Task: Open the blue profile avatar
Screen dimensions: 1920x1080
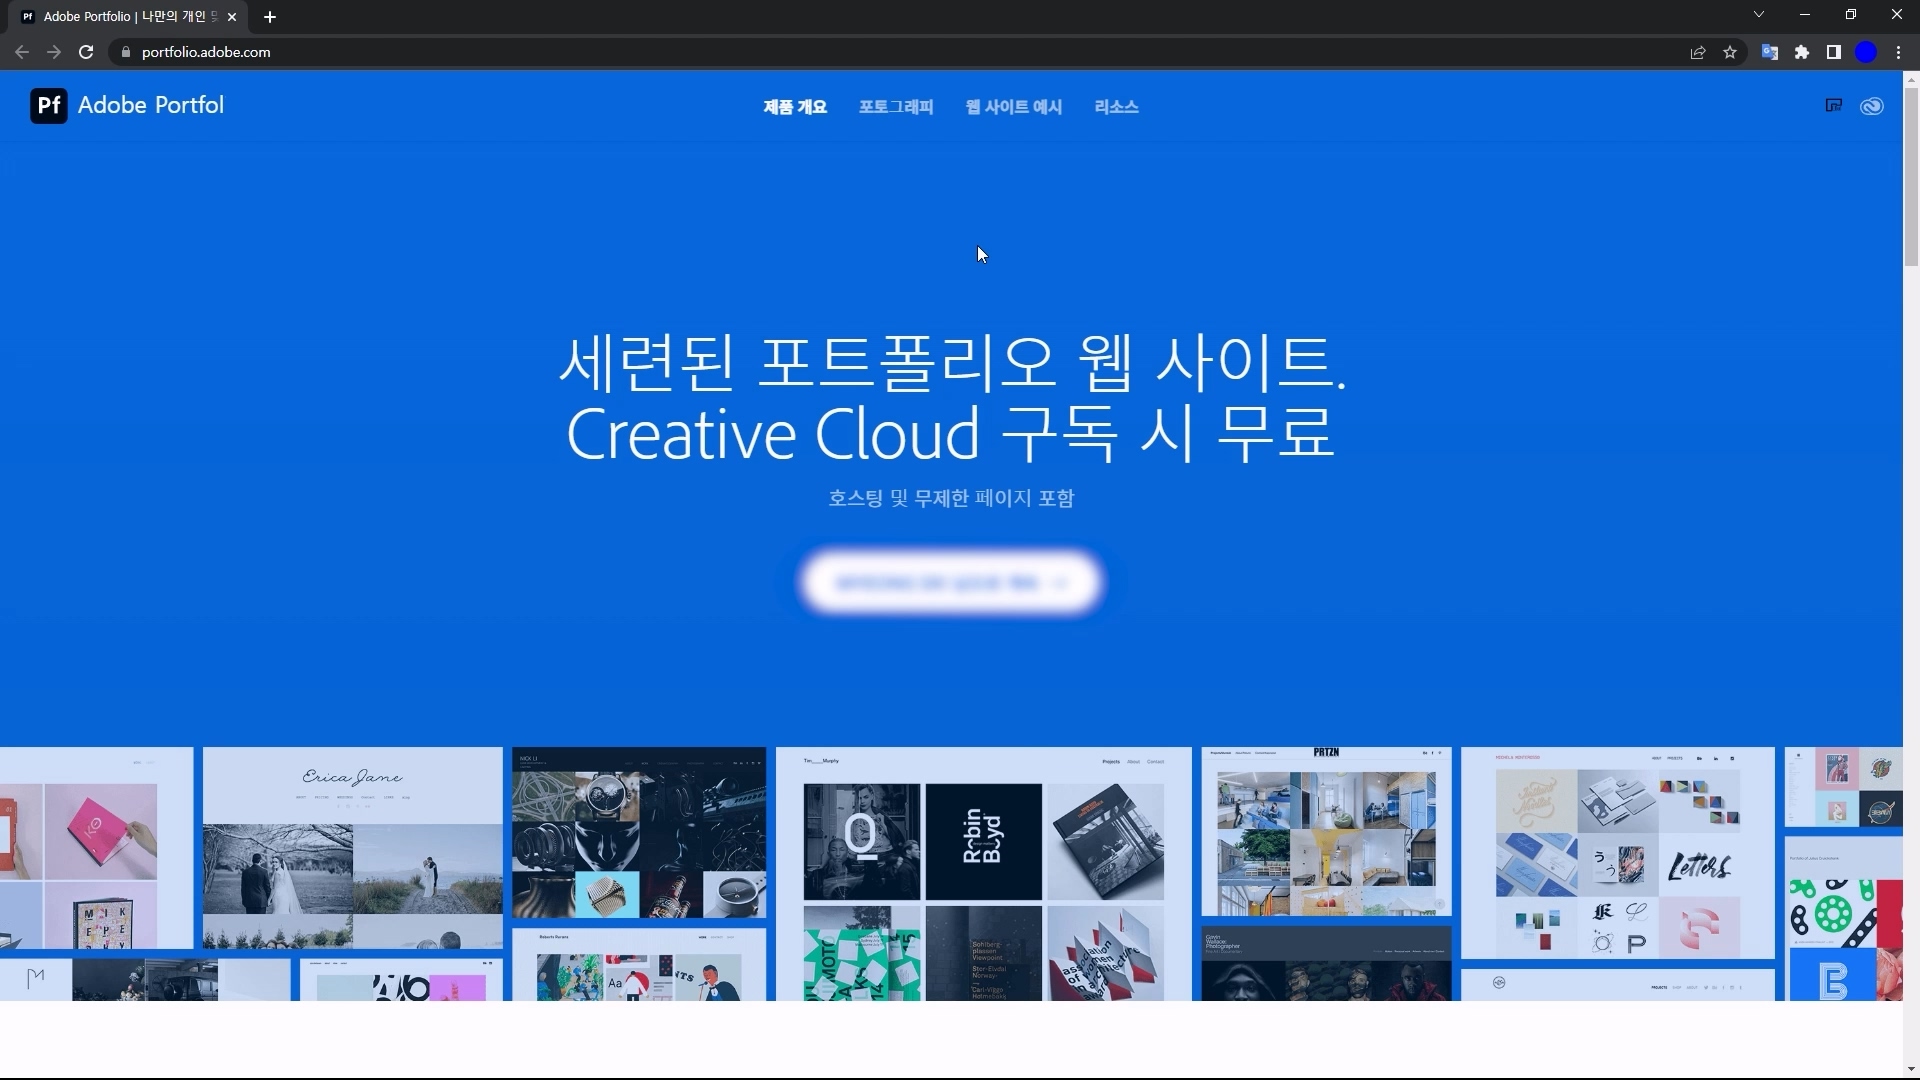Action: pos(1865,52)
